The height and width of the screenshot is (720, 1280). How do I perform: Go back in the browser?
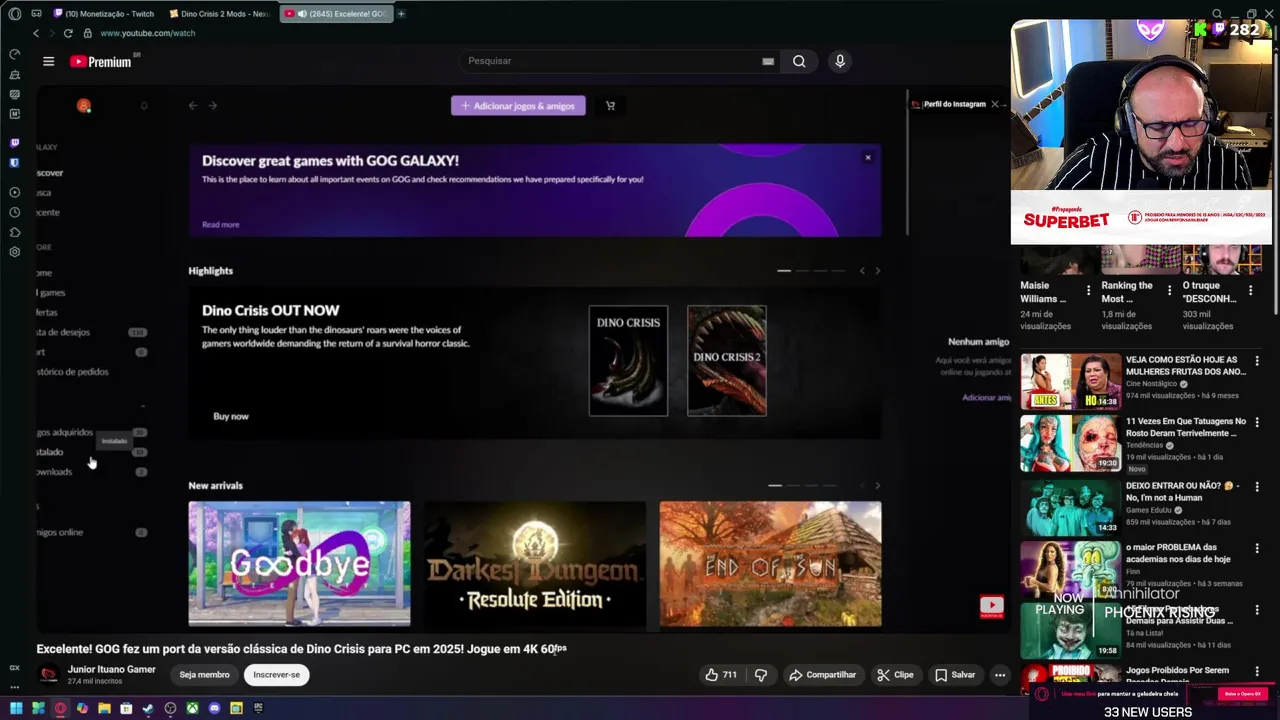pos(36,33)
